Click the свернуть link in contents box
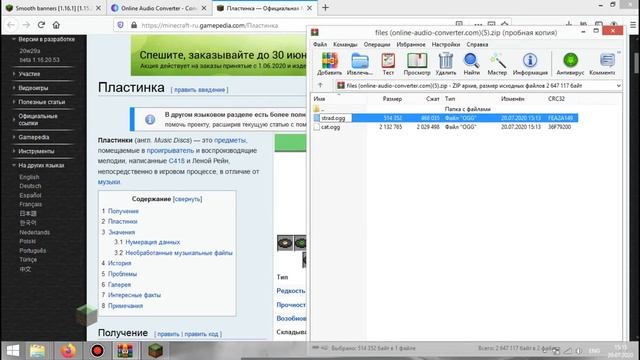 [x=187, y=199]
